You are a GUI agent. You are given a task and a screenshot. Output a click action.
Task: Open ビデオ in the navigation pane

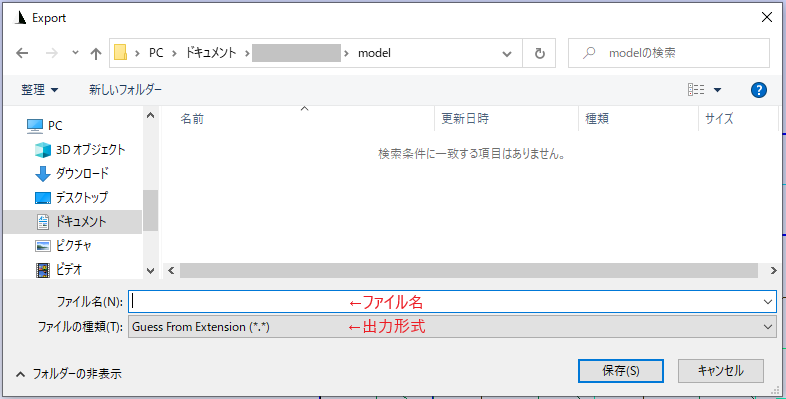point(69,270)
